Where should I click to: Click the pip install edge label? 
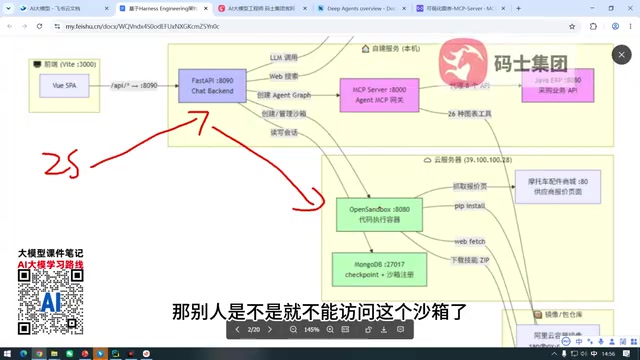tap(469, 206)
